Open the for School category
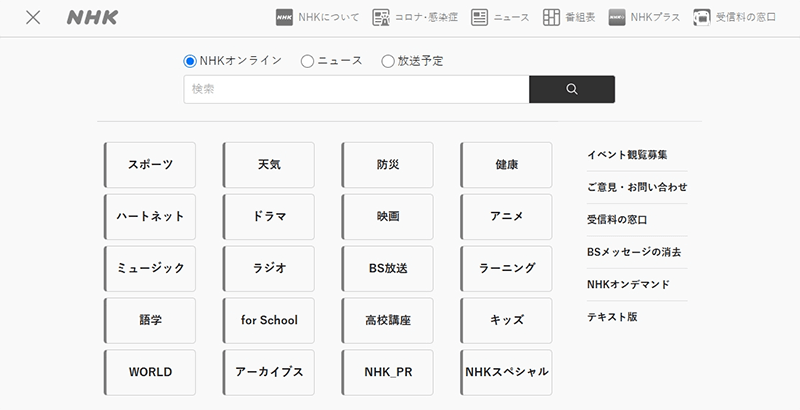Viewport: 800px width, 410px height. point(269,321)
